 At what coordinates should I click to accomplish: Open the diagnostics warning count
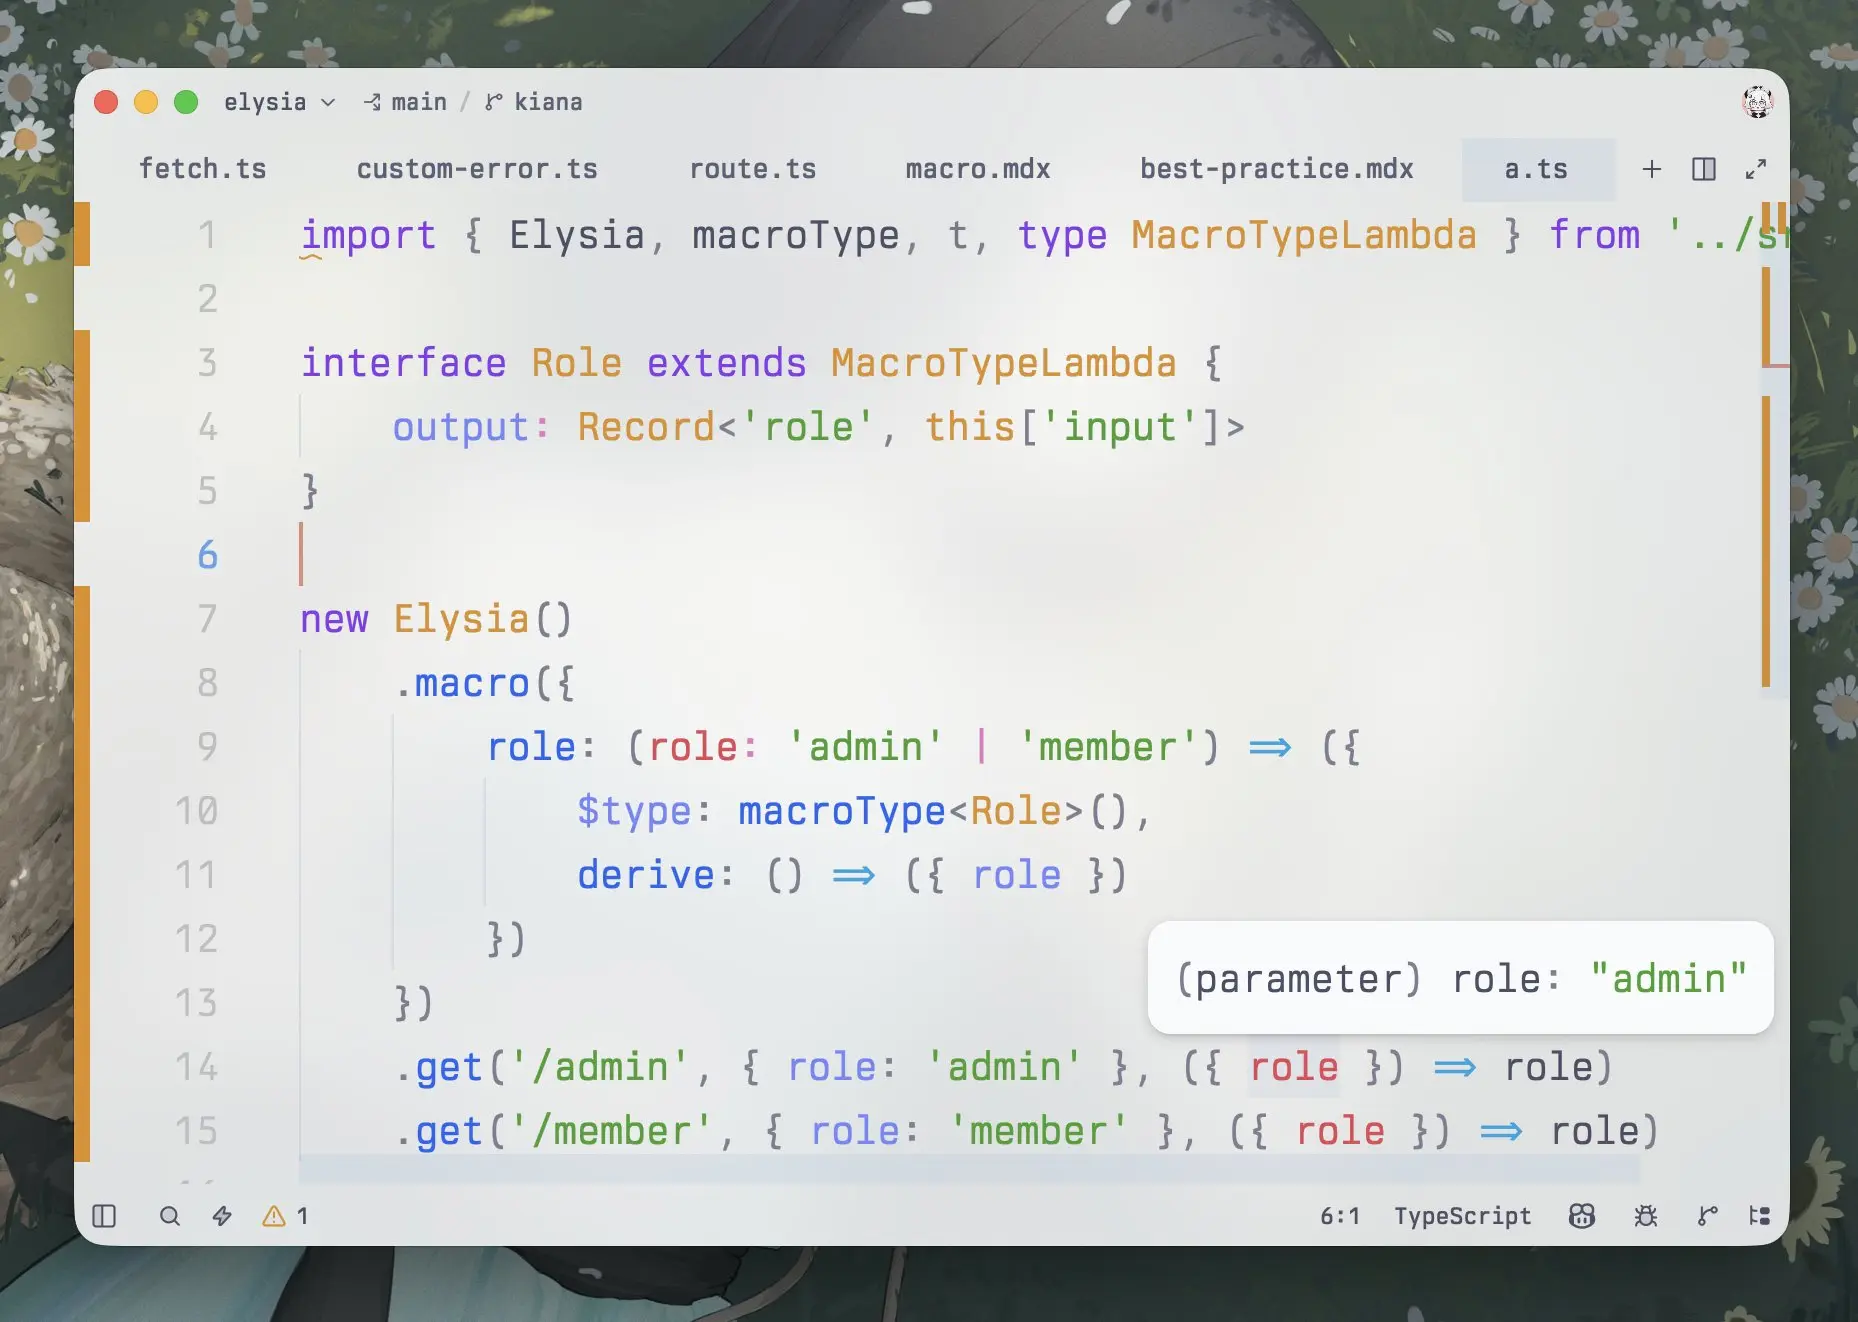285,1216
